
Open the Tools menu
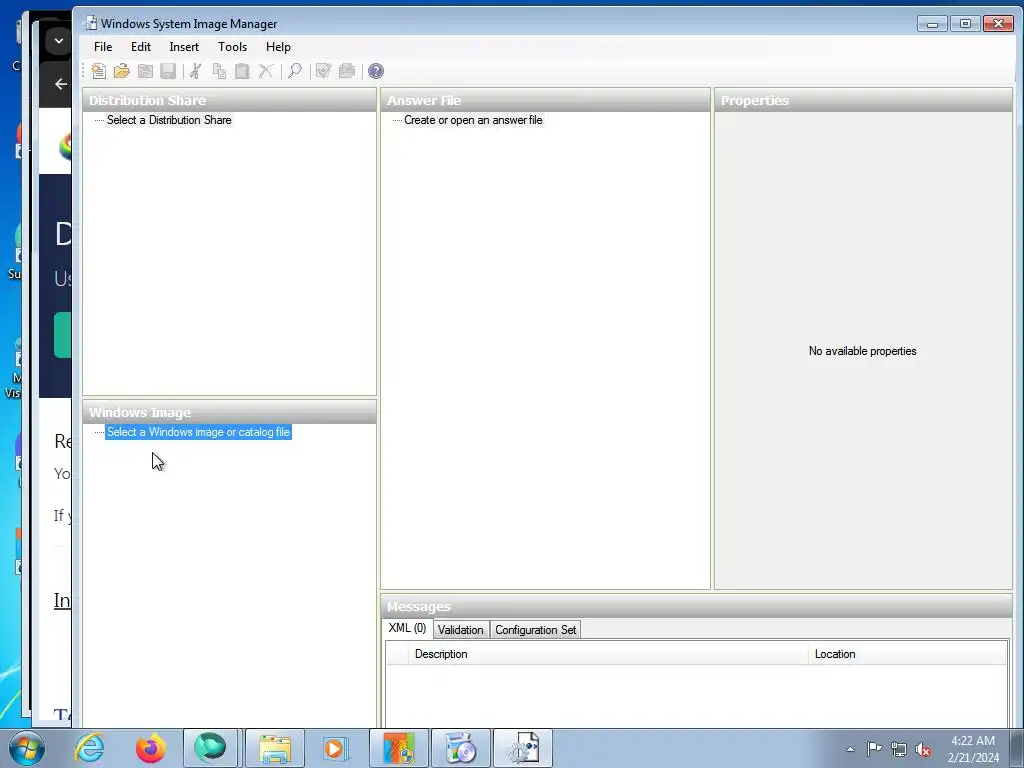pyautogui.click(x=232, y=47)
